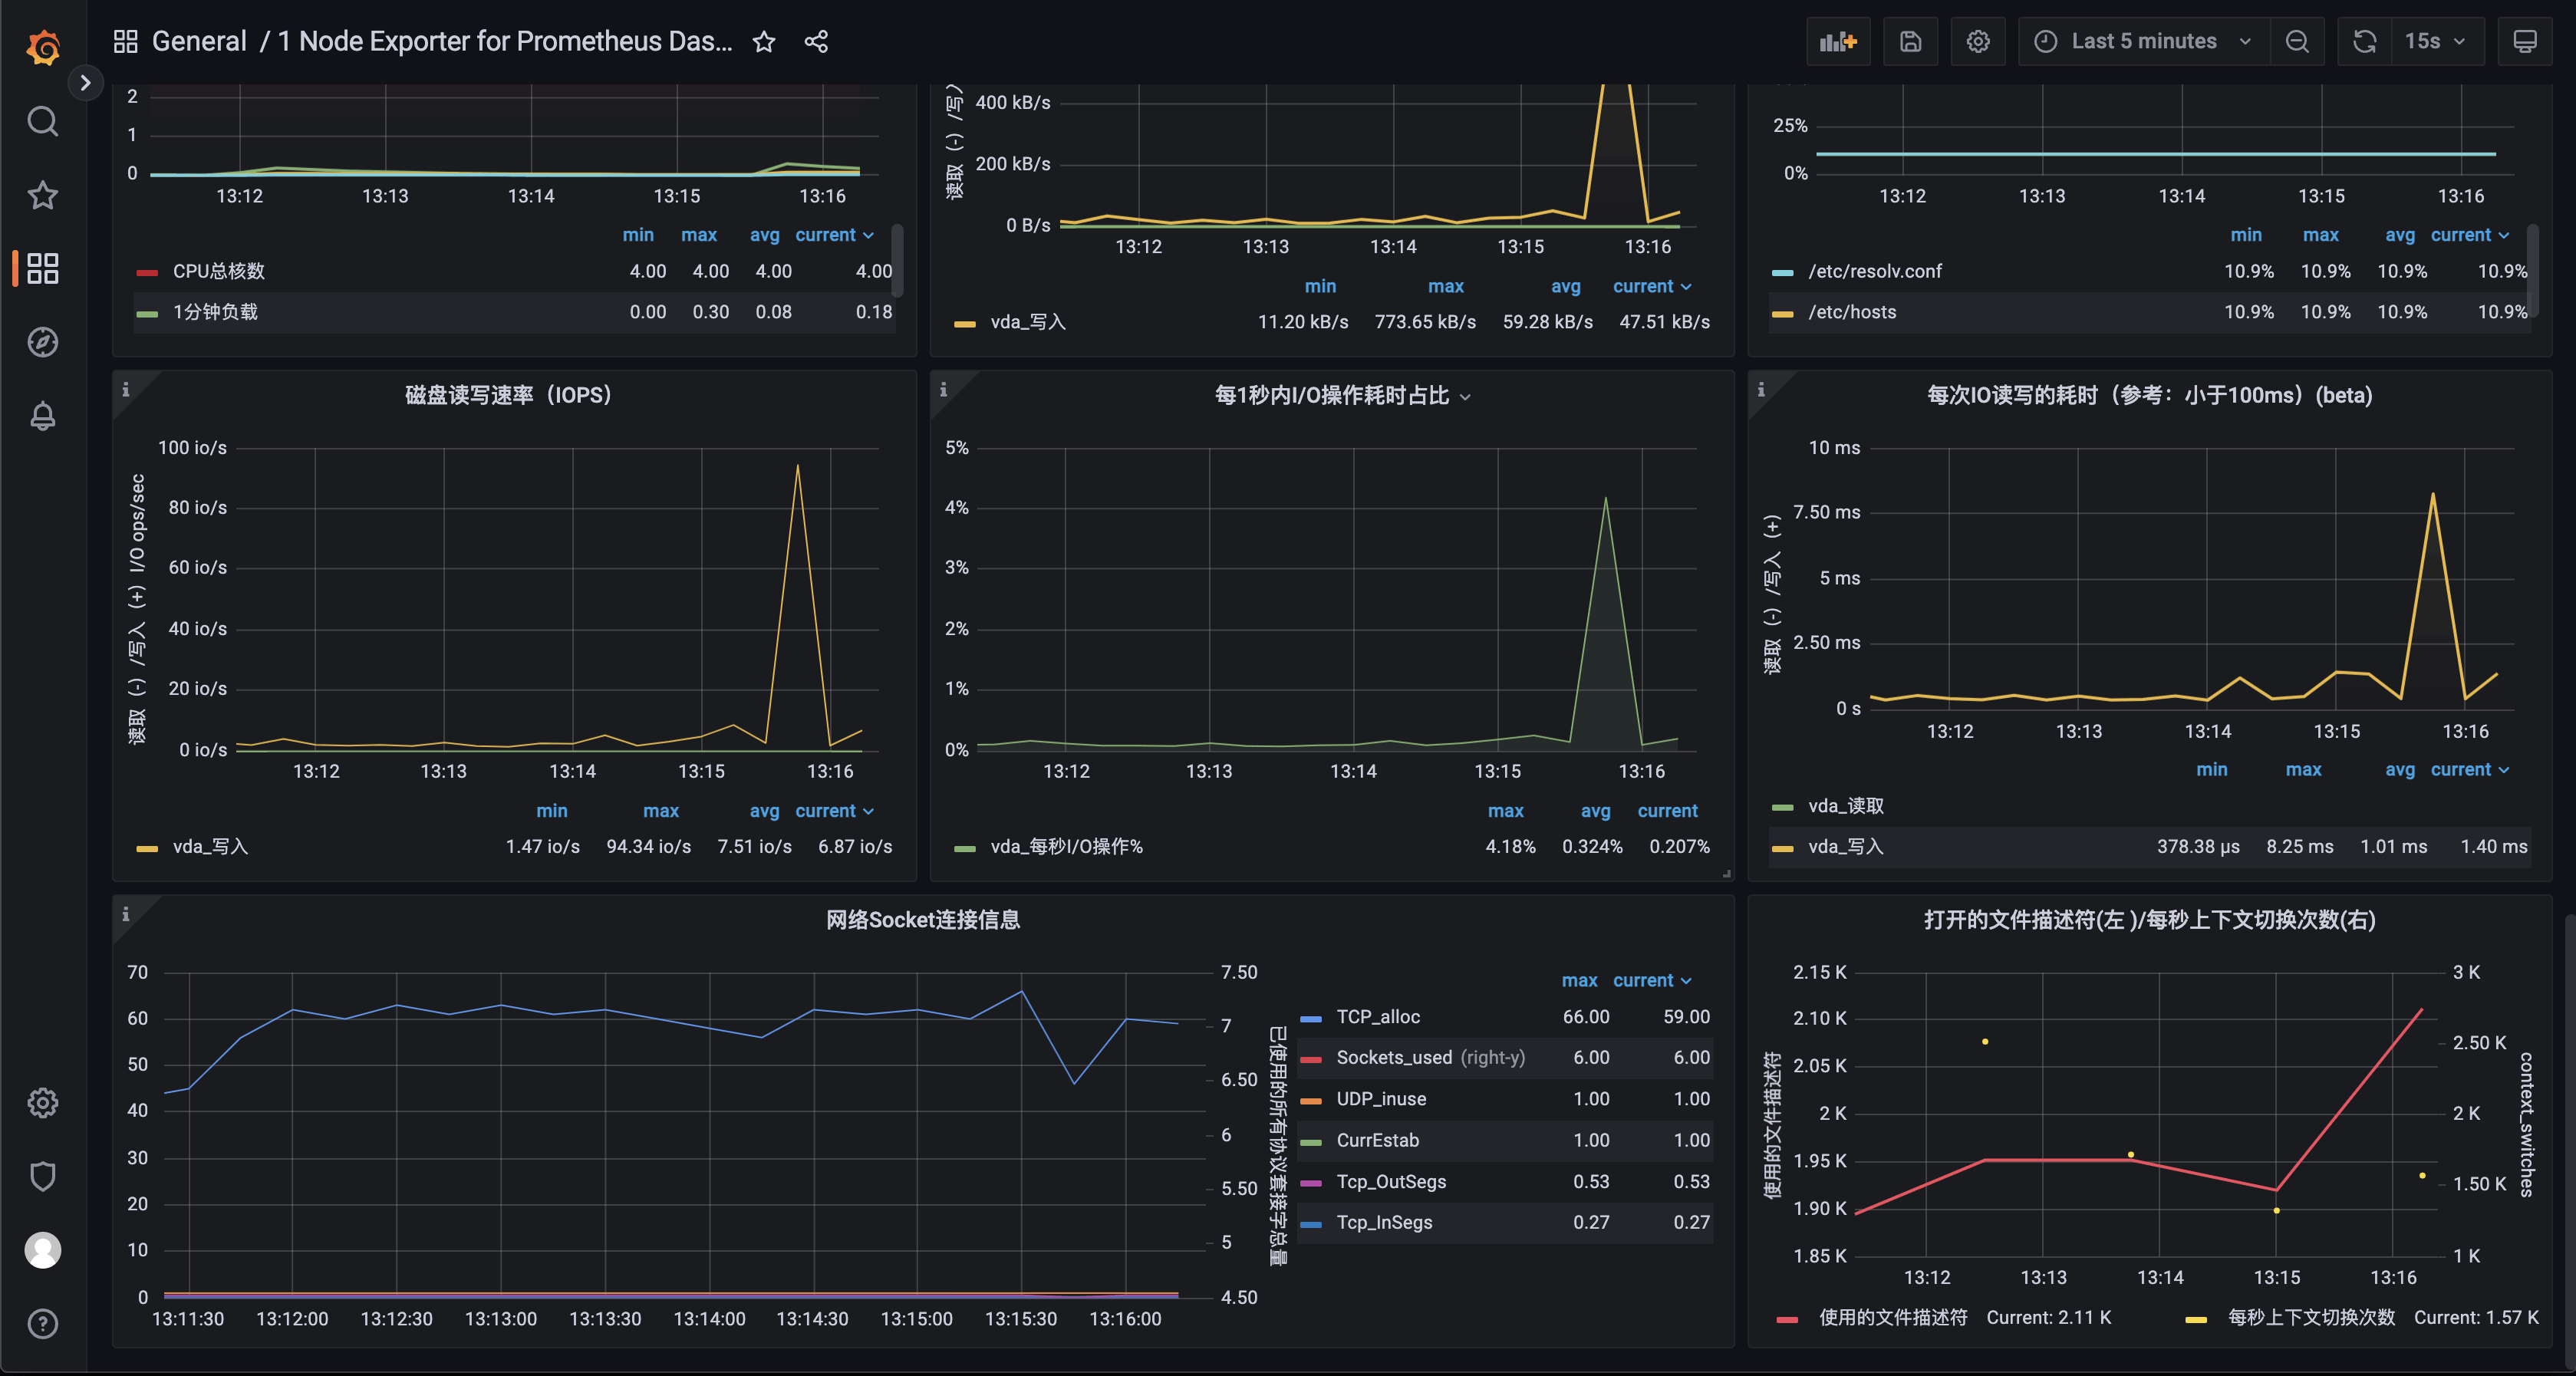Open the 15s refresh interval dropdown

point(2437,41)
